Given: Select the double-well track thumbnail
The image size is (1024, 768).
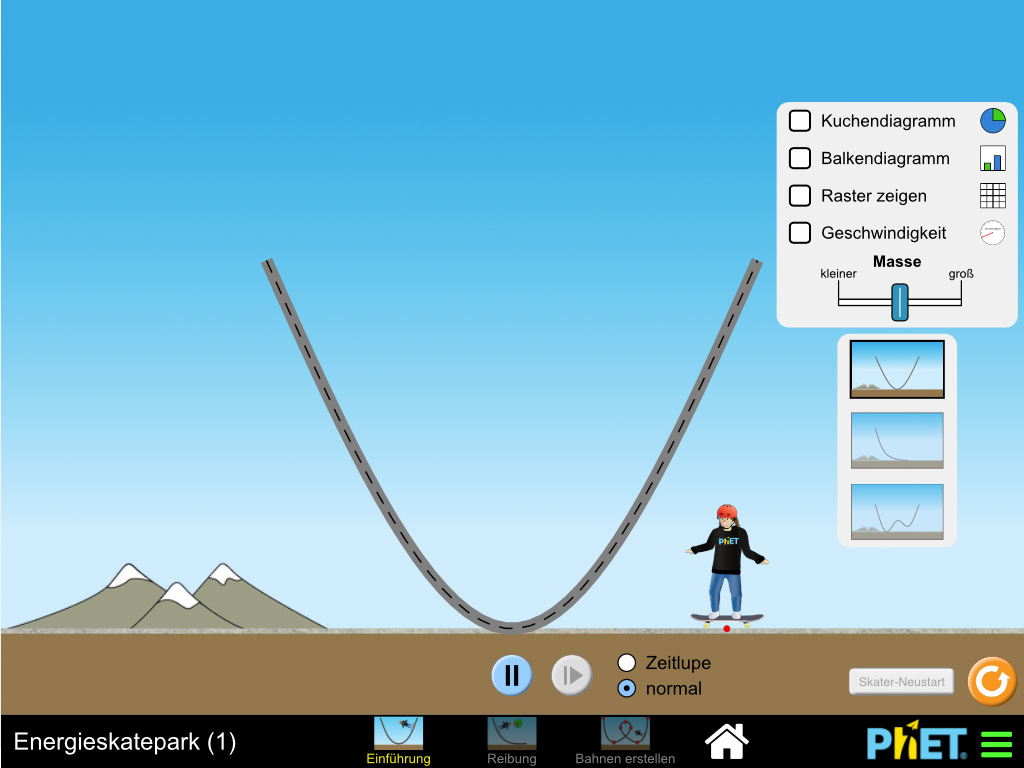Looking at the screenshot, I should tap(897, 512).
